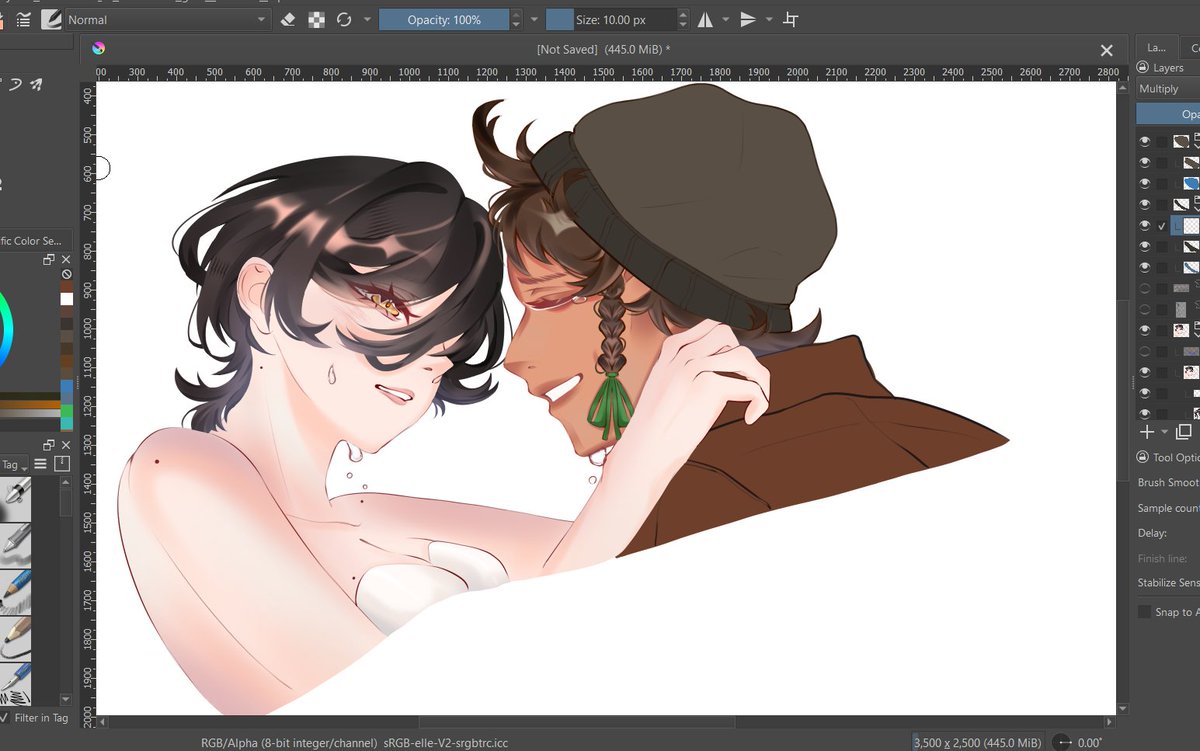The height and width of the screenshot is (751, 1200).
Task: Click the canvas rotation icon in status bar
Action: pyautogui.click(x=1063, y=742)
